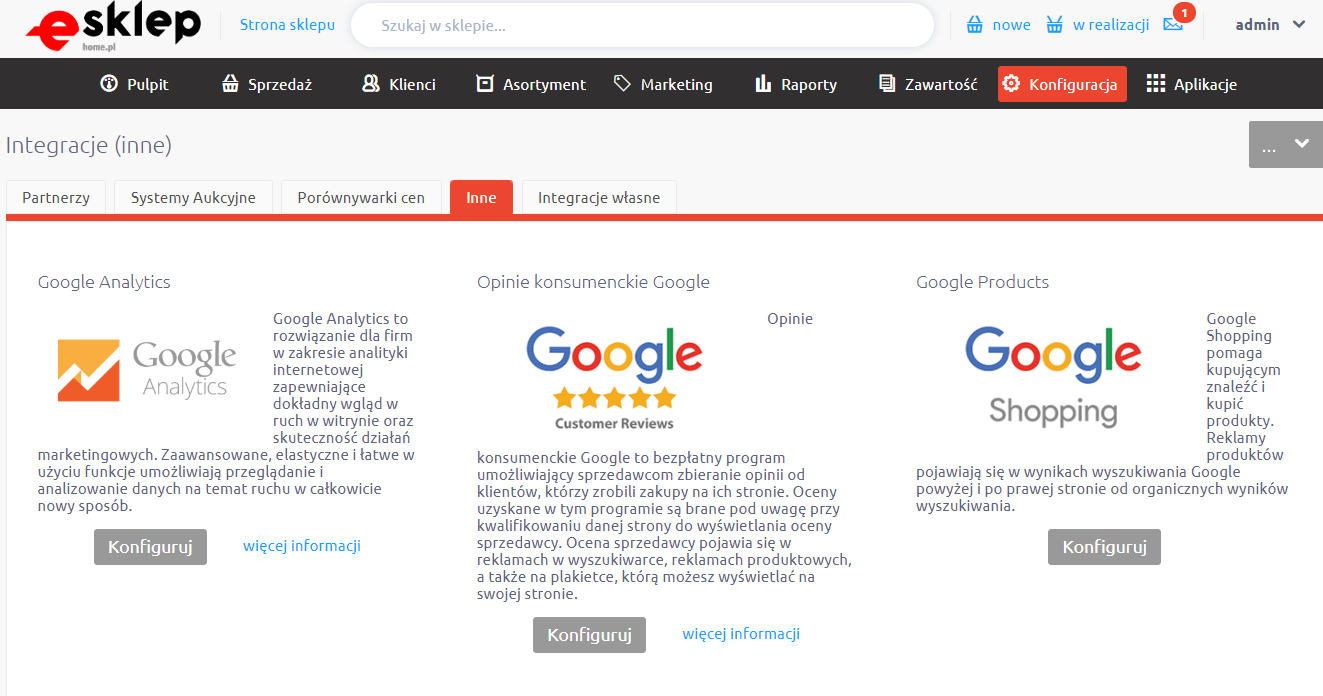Screen dimensions: 1323x696
Task: Click the Raporty bar chart icon
Action: [764, 84]
